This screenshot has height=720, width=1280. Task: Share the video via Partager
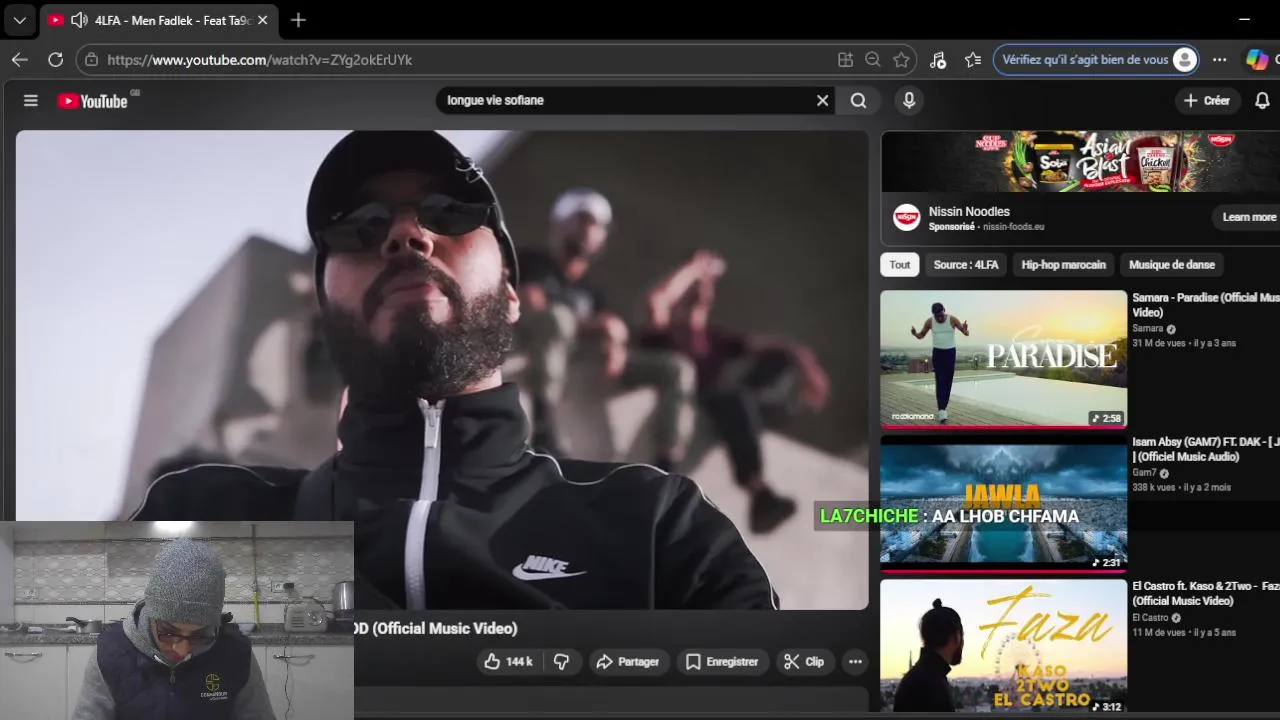point(627,661)
